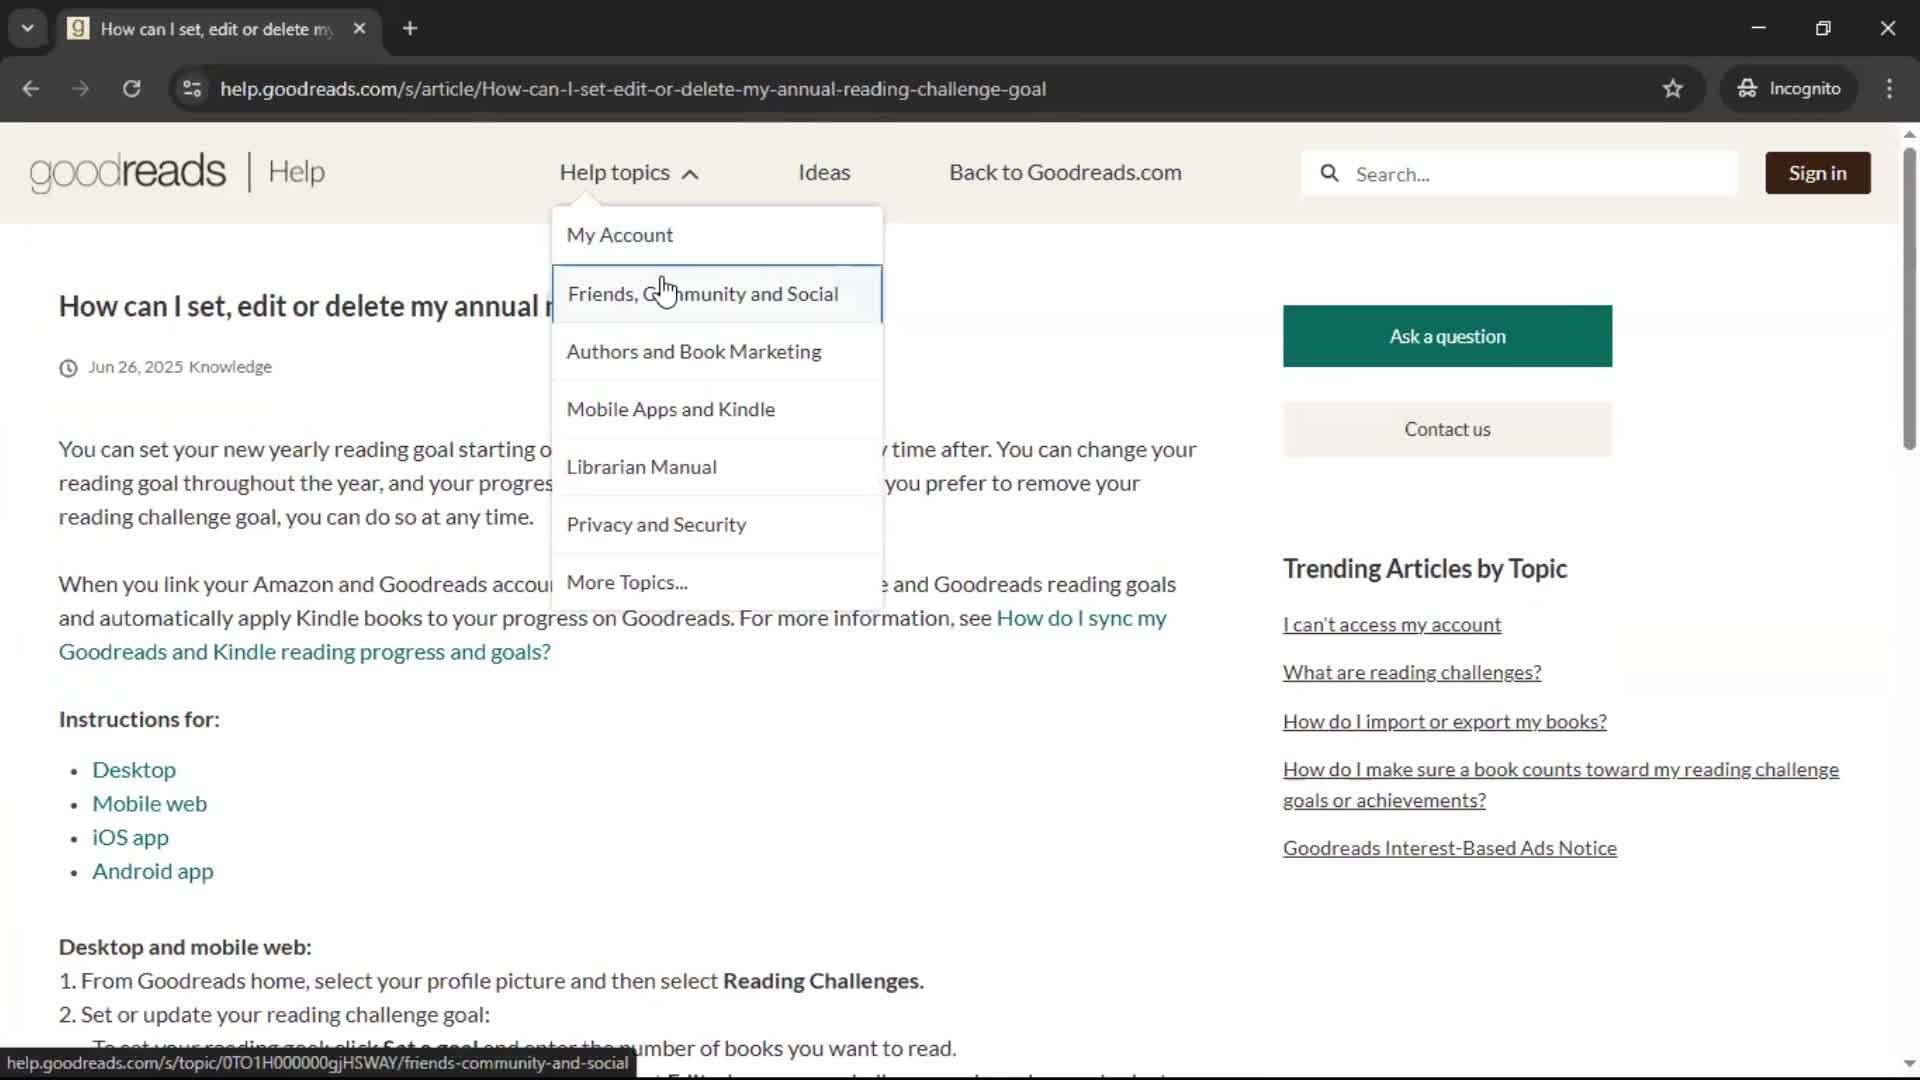This screenshot has width=1920, height=1080.
Task: Click the Contact us button
Action: pyautogui.click(x=1447, y=429)
